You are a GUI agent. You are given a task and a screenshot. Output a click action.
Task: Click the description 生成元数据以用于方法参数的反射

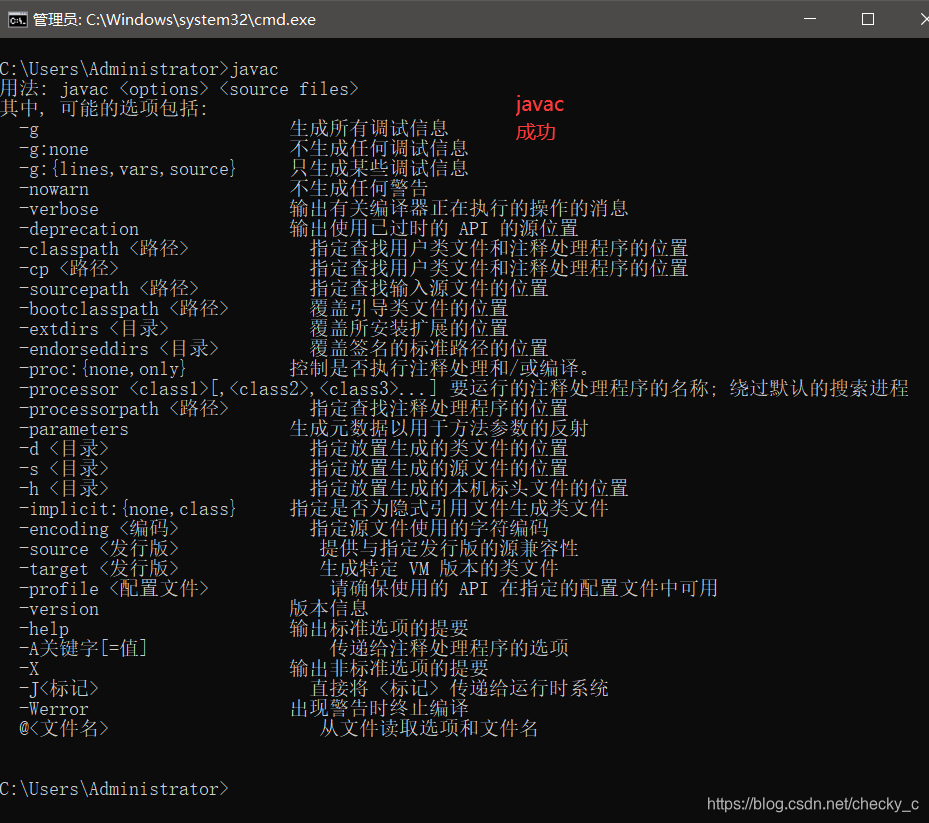pyautogui.click(x=438, y=428)
